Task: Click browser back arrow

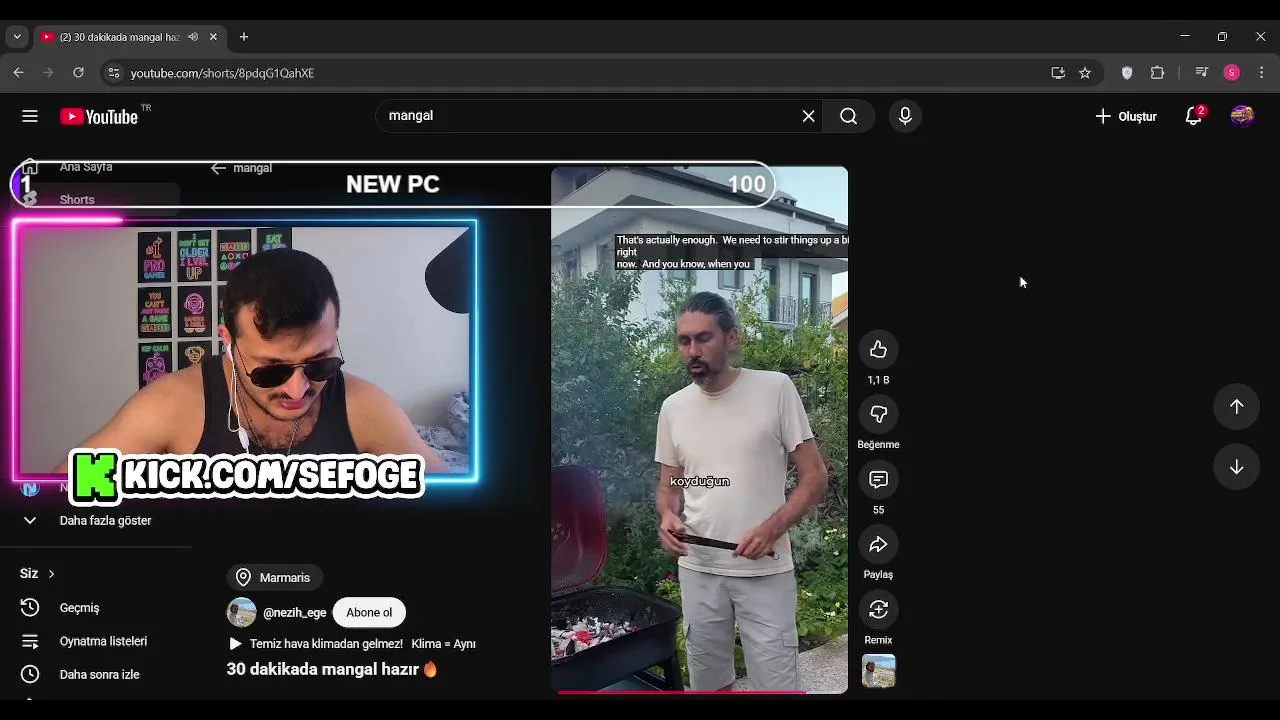Action: click(18, 73)
